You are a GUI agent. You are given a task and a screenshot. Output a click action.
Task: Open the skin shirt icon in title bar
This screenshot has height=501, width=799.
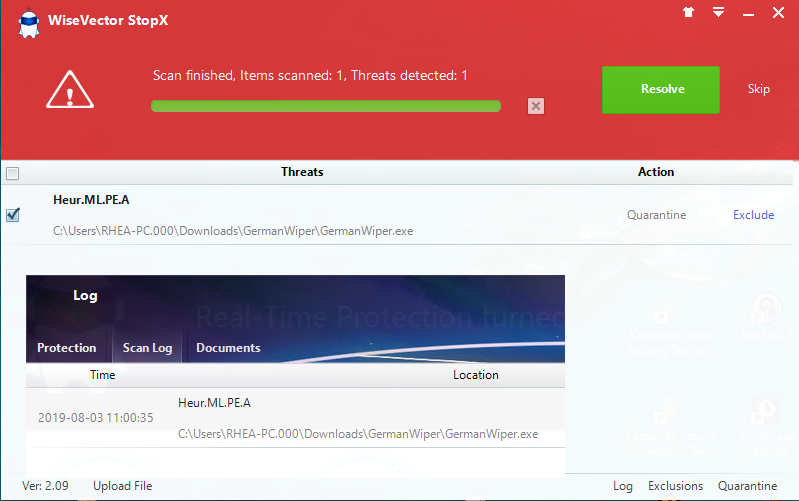tap(688, 12)
